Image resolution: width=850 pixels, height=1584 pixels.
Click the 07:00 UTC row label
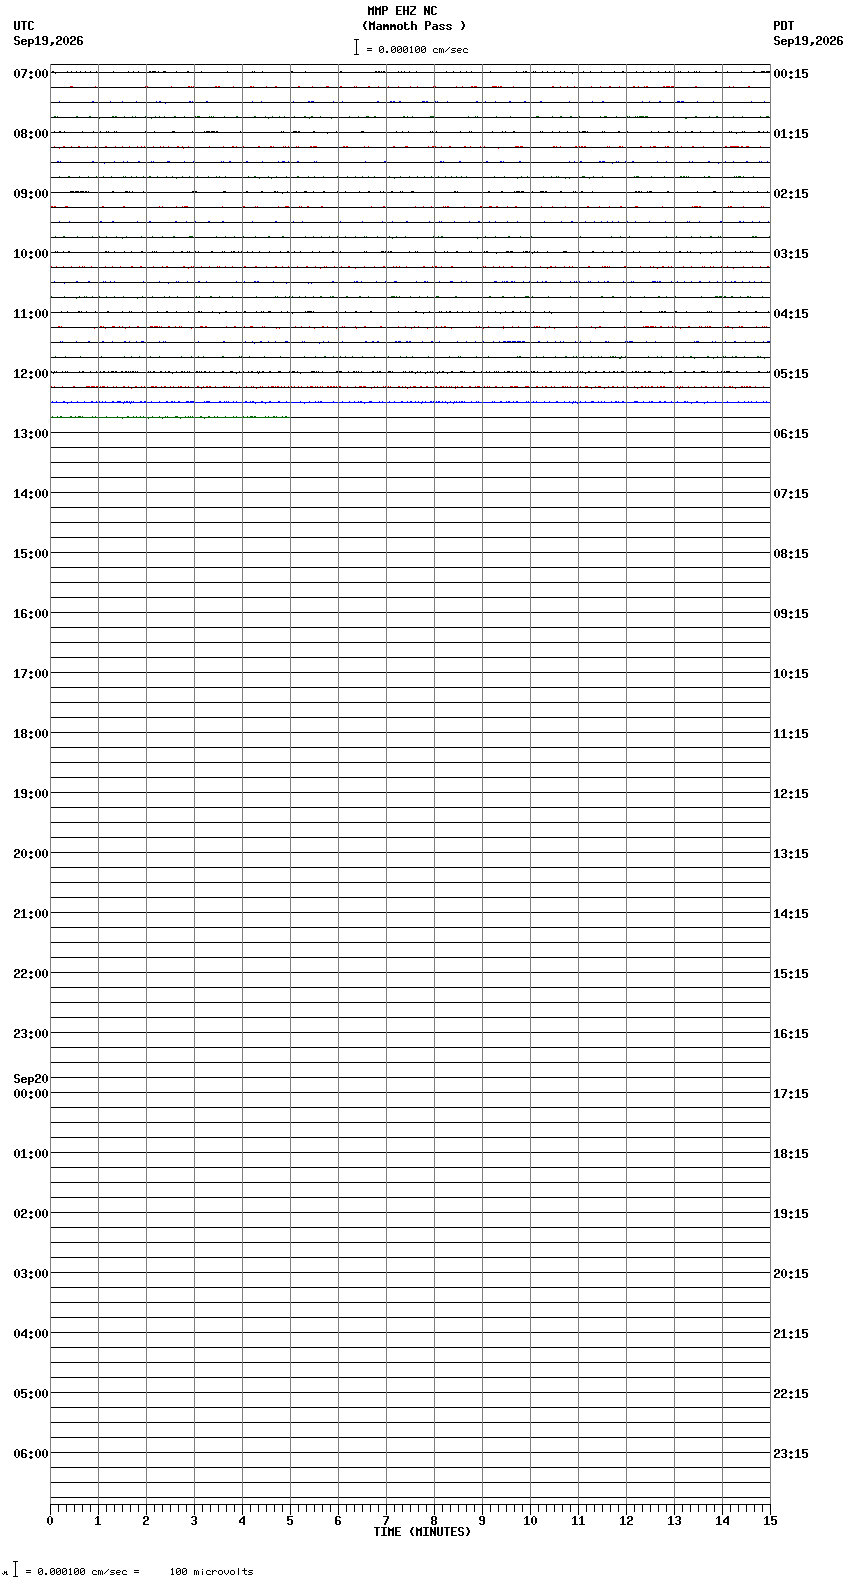point(31,74)
